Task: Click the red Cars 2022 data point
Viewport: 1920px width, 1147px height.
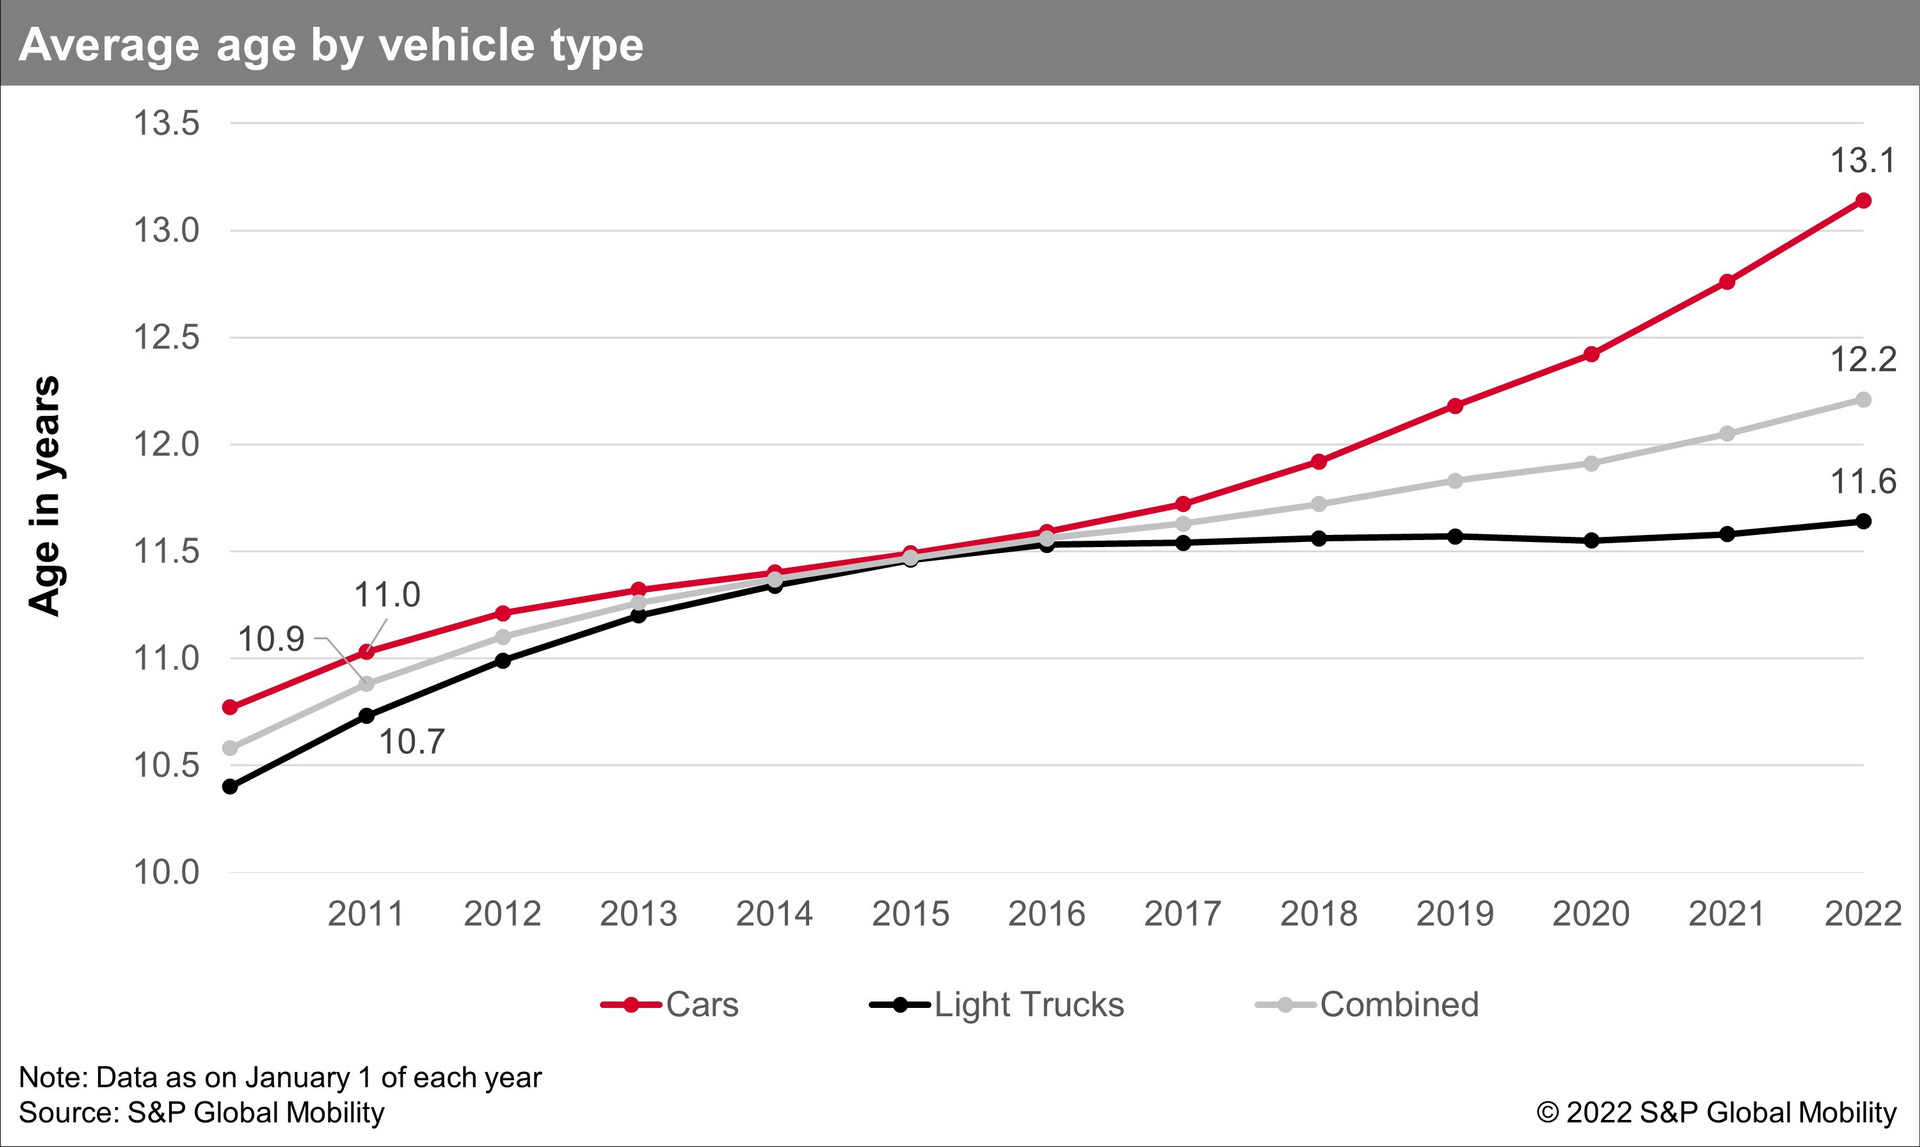Action: (x=1863, y=201)
